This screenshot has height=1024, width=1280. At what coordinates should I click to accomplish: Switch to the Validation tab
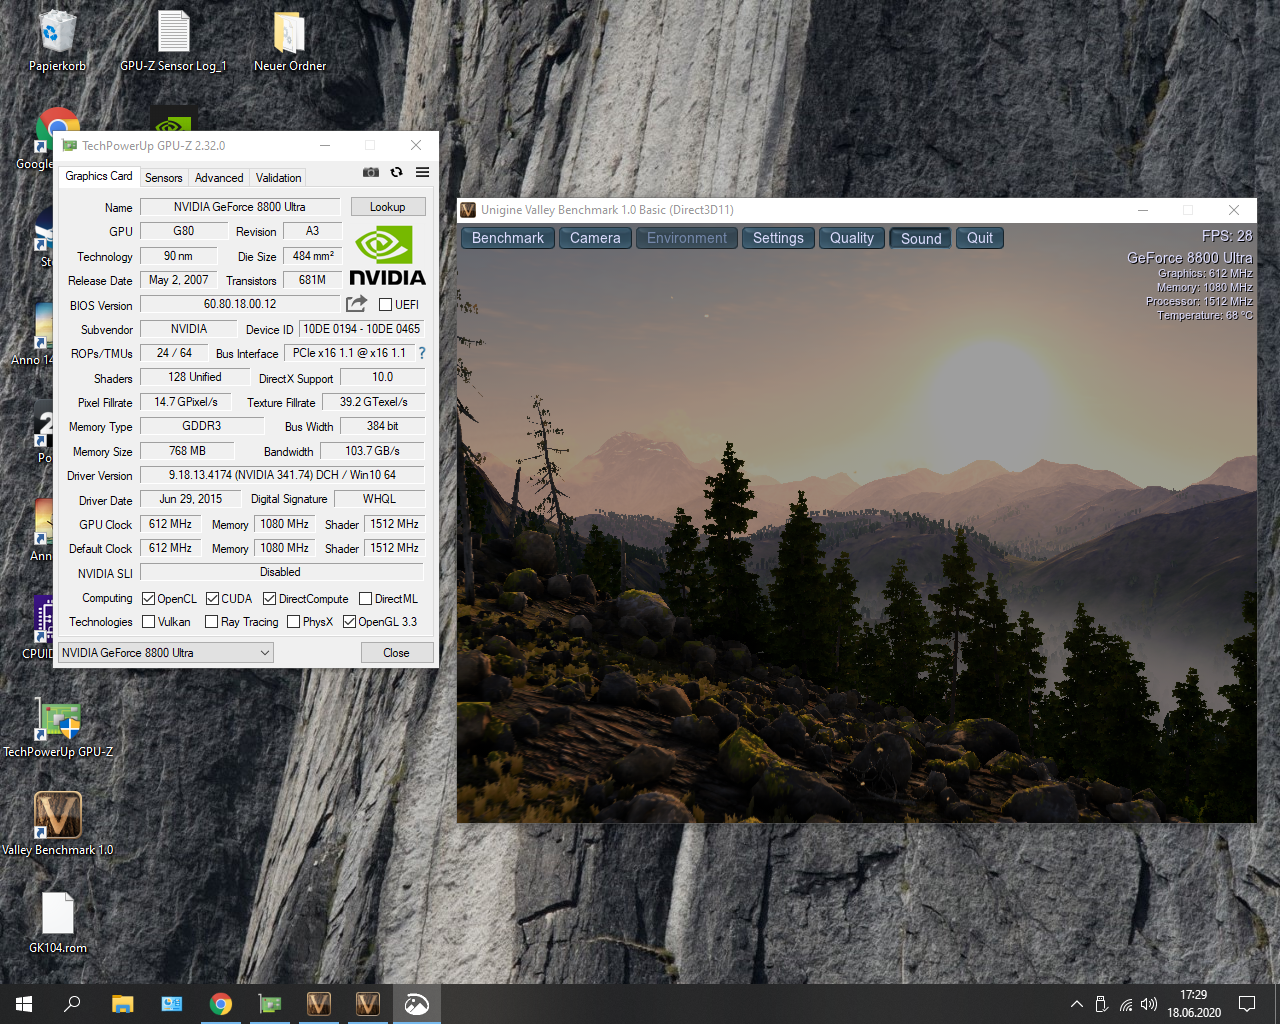click(278, 178)
